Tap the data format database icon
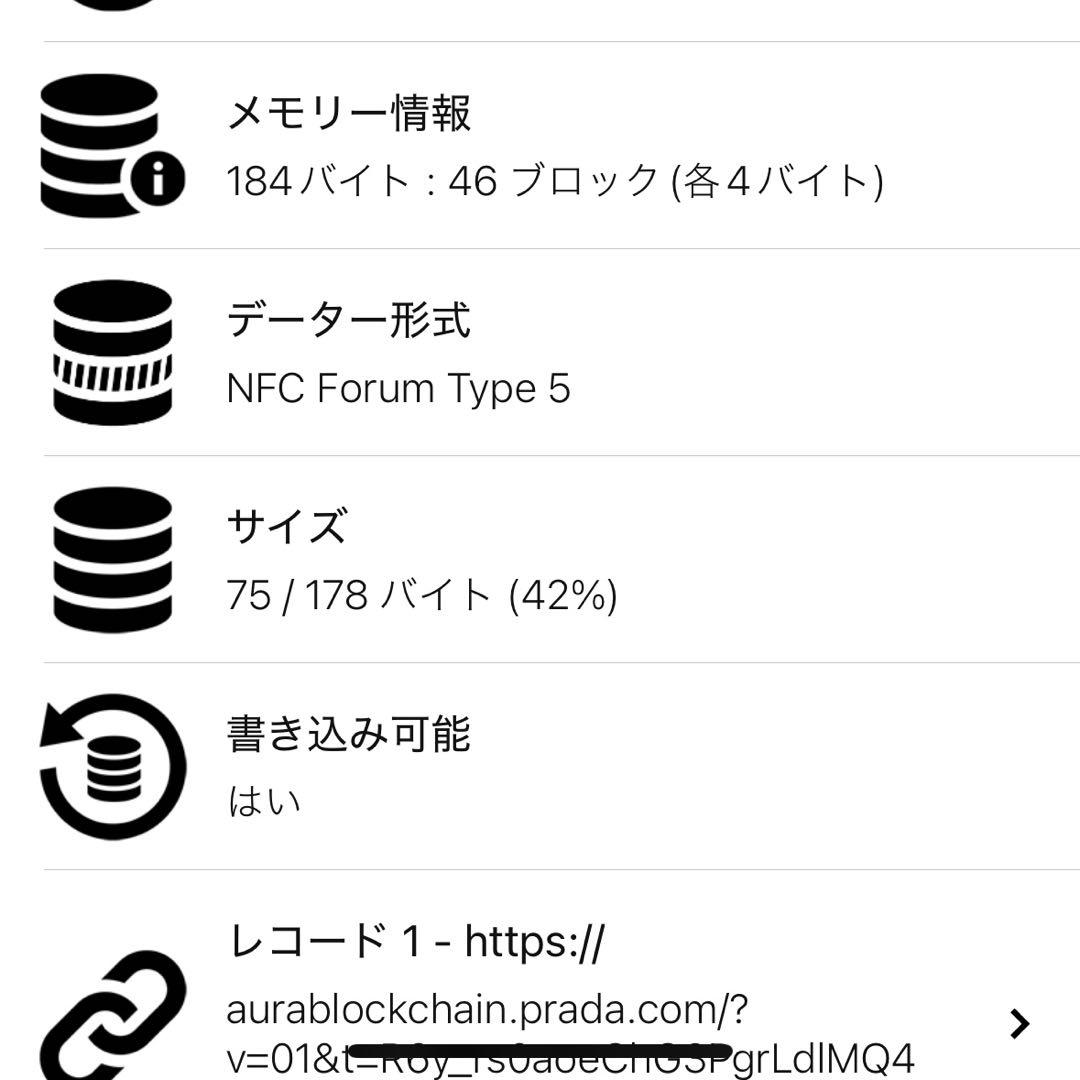1080x1080 pixels. [112, 353]
